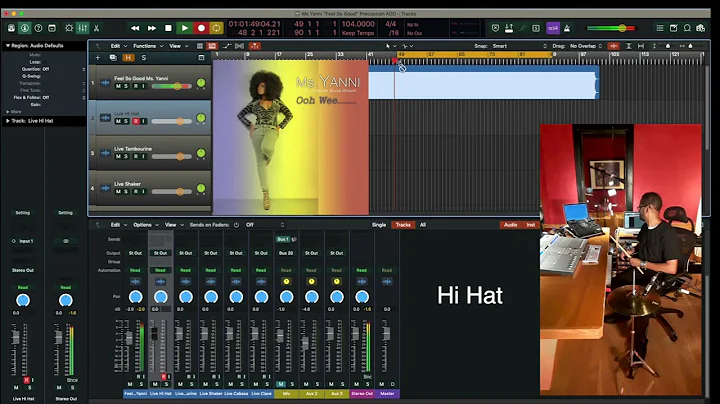Toggle the purple Count-in button
This screenshot has width=720, height=404.
[553, 28]
